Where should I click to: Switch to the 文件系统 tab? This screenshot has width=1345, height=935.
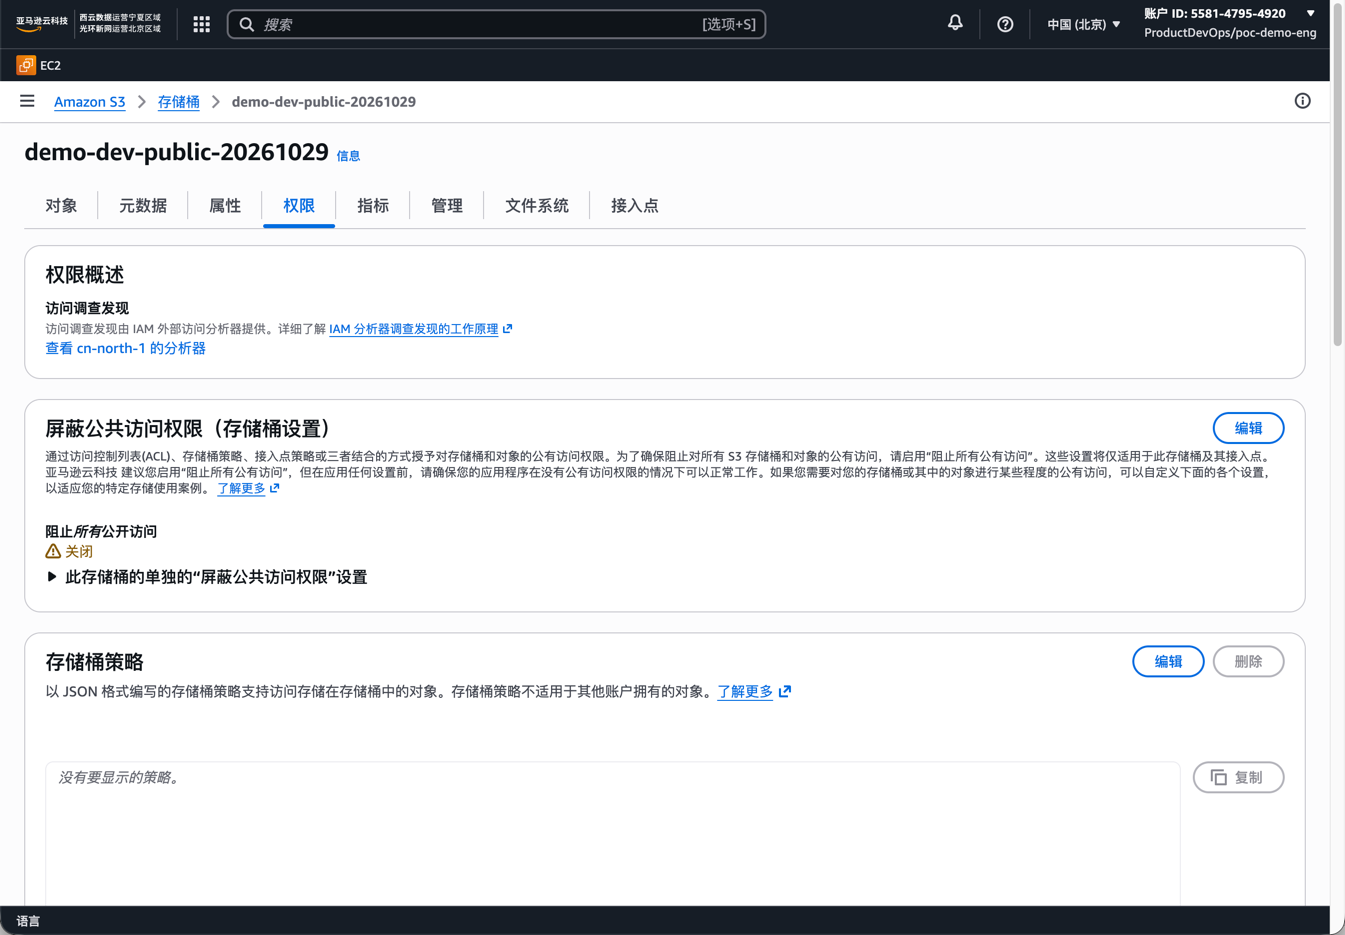point(537,206)
